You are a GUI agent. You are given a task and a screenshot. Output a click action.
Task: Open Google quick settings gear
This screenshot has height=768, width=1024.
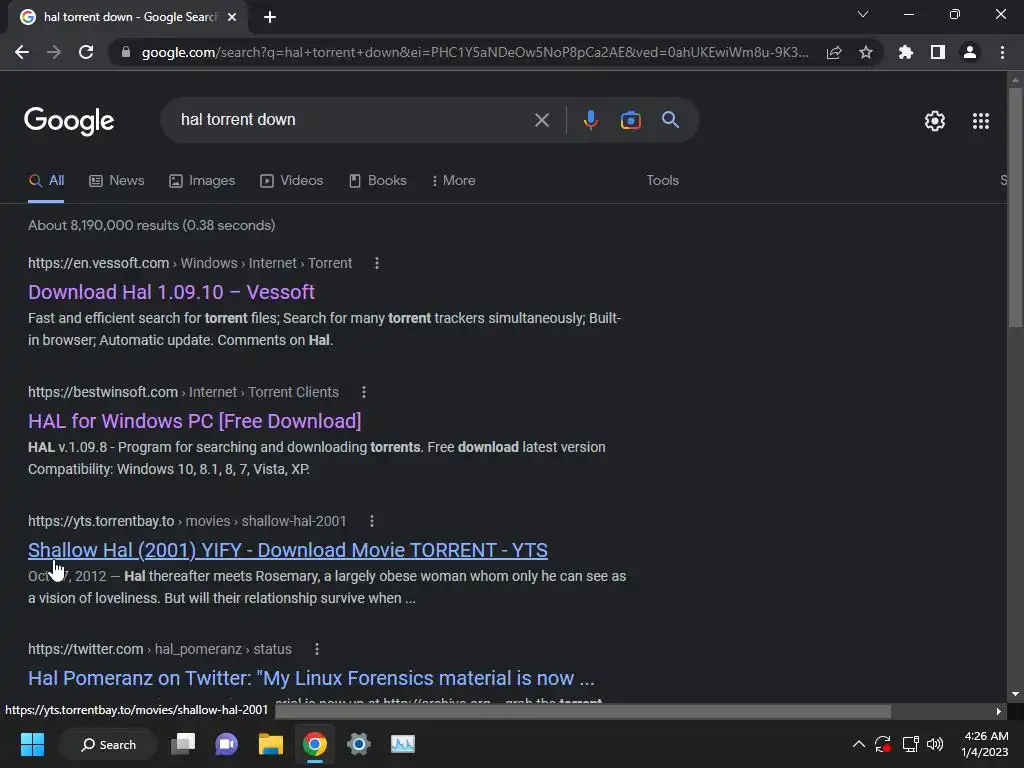coord(935,121)
